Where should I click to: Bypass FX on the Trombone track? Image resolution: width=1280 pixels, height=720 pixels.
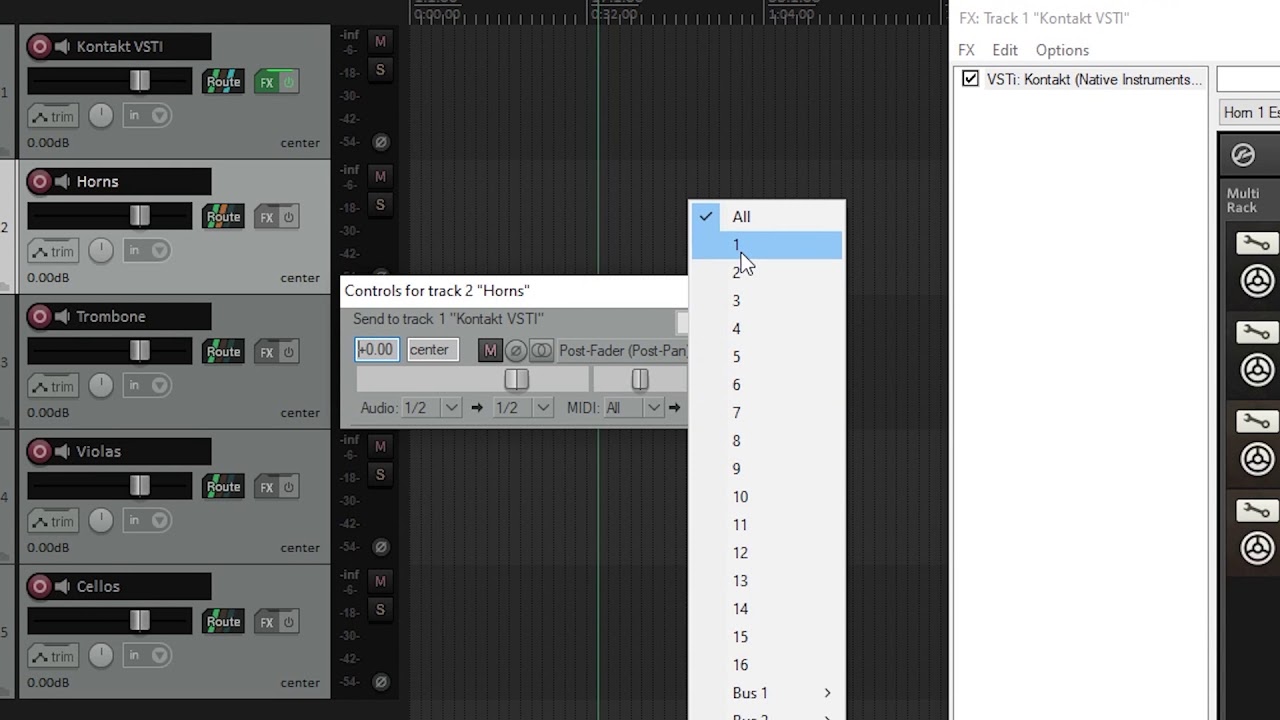[289, 352]
